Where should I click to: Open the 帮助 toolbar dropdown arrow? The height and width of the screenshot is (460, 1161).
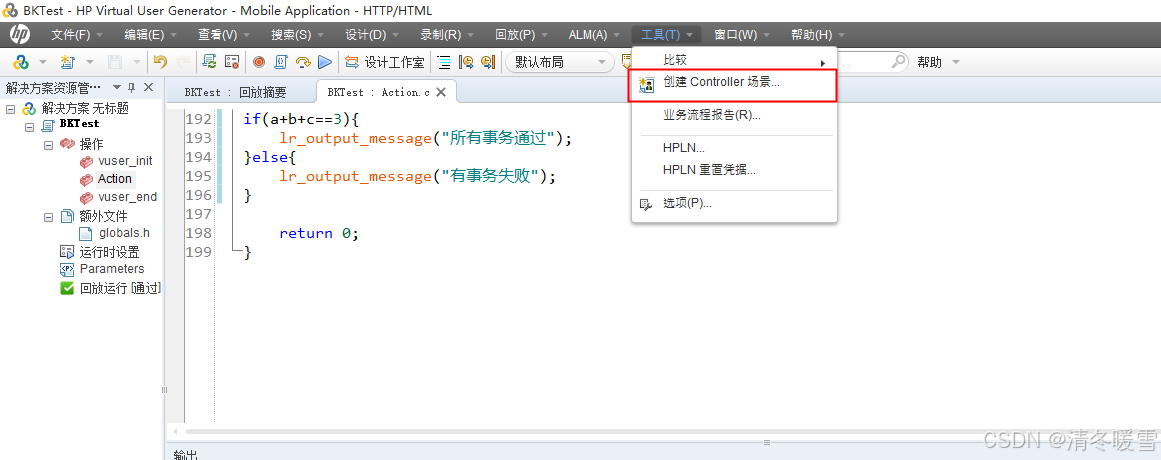[x=956, y=62]
